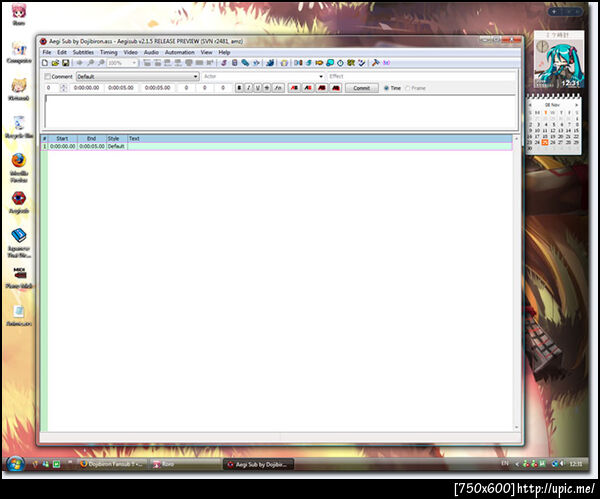Open the Automation Manager icon
Screen dimensions: 600x499
[x=270, y=63]
